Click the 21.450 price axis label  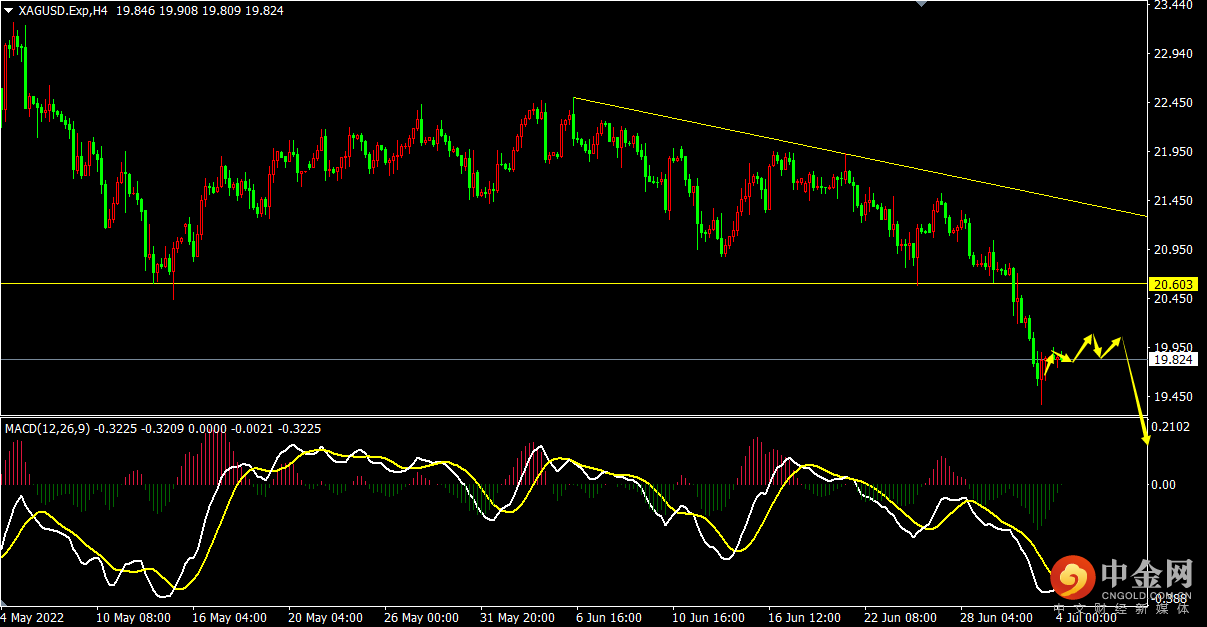[x=1174, y=201]
